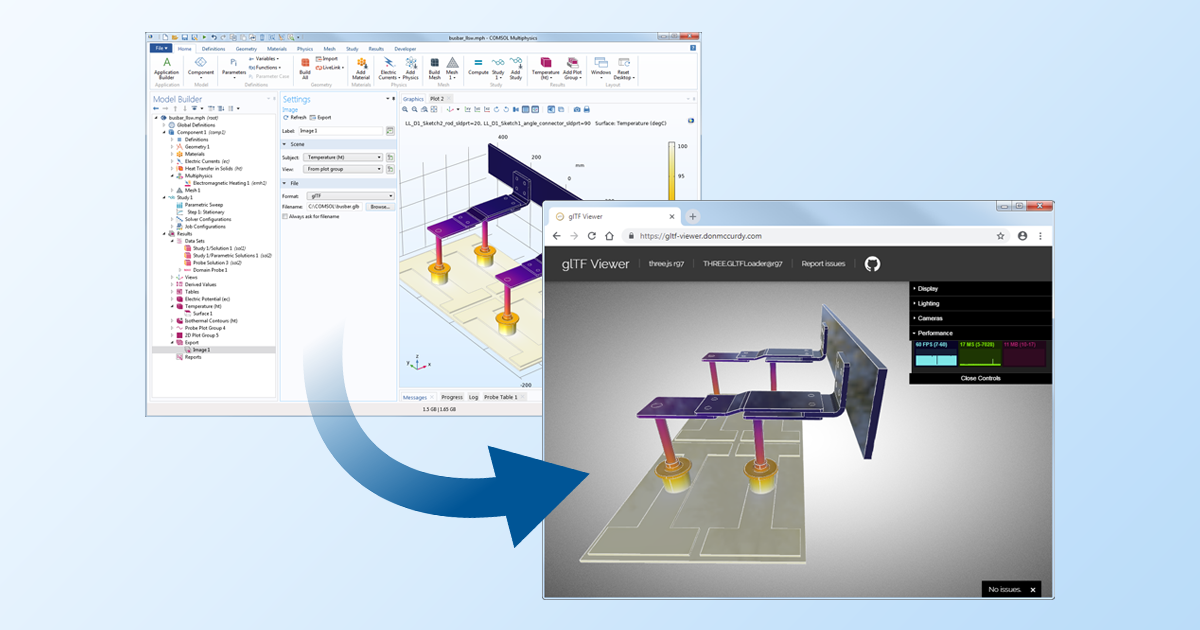Click the Filename field with busbar.glb path
This screenshot has width=1200, height=630.
click(335, 206)
